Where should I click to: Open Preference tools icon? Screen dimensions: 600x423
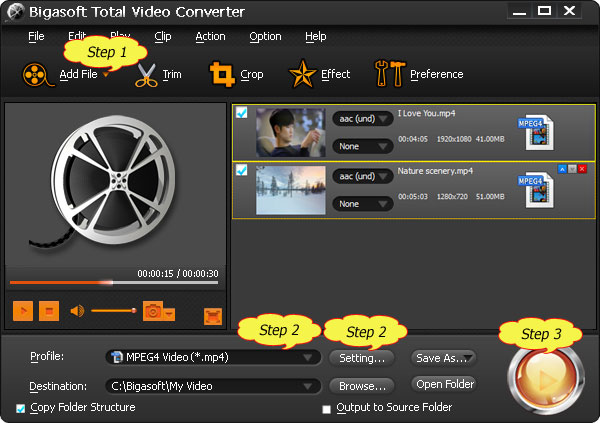(390, 73)
